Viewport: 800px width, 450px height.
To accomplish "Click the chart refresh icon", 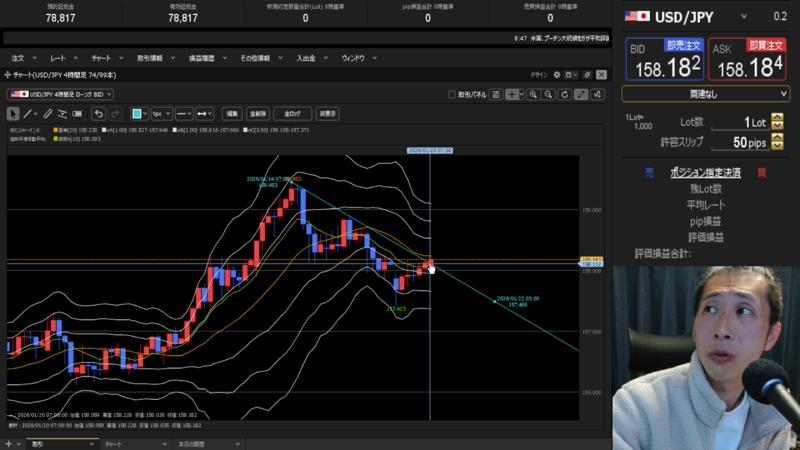I will coord(564,94).
